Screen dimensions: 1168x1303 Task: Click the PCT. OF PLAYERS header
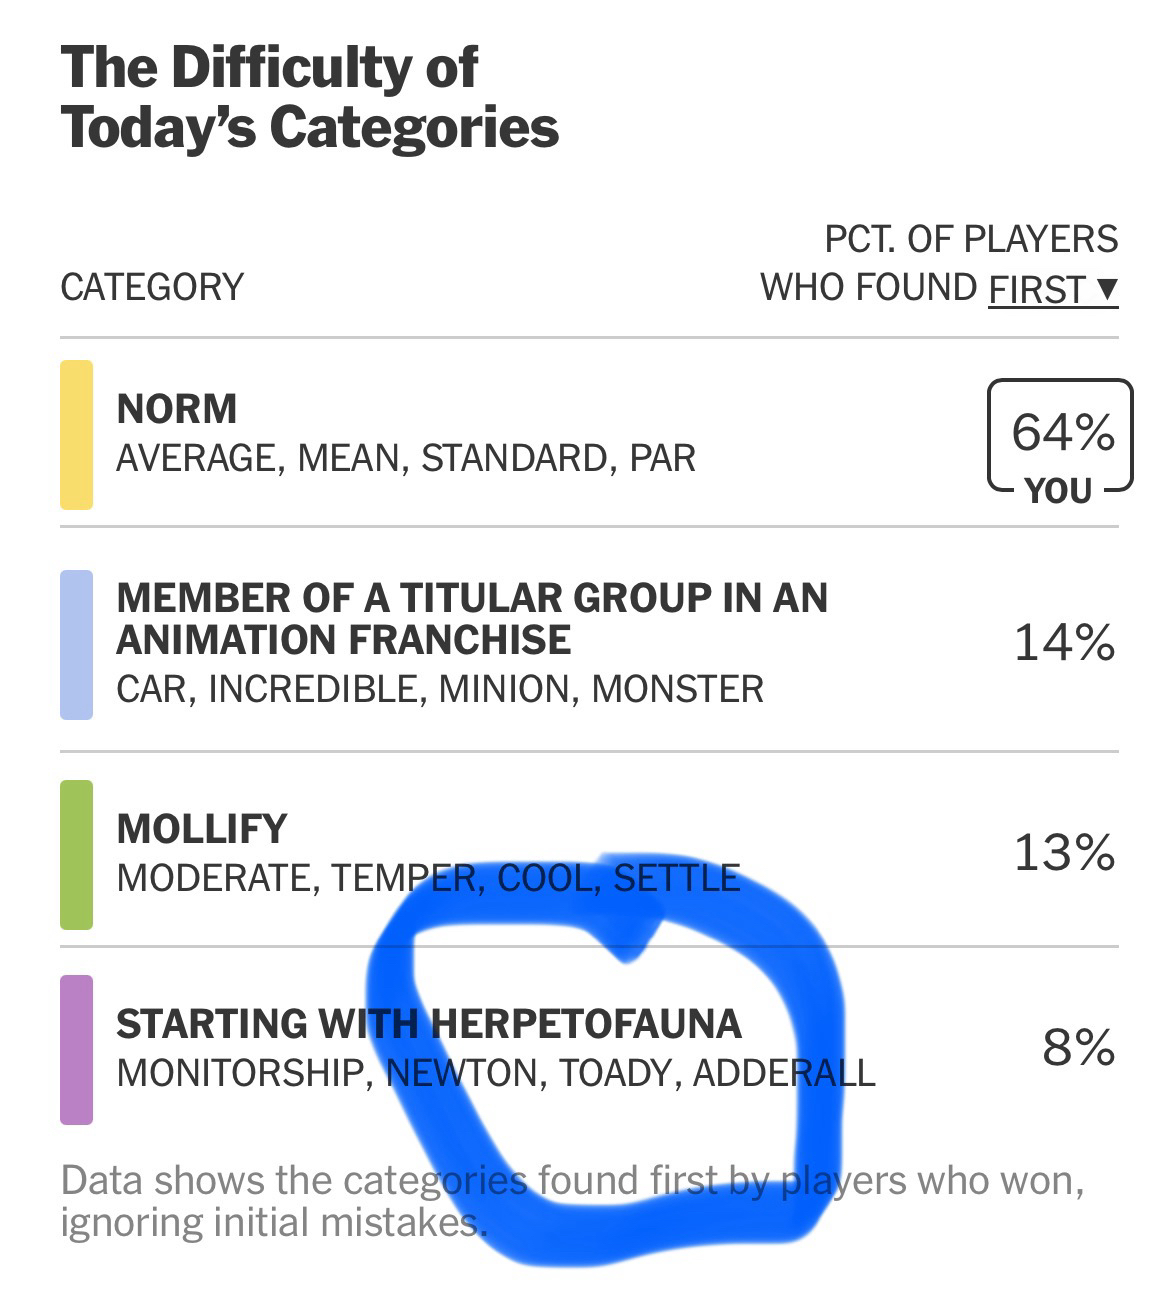point(970,240)
